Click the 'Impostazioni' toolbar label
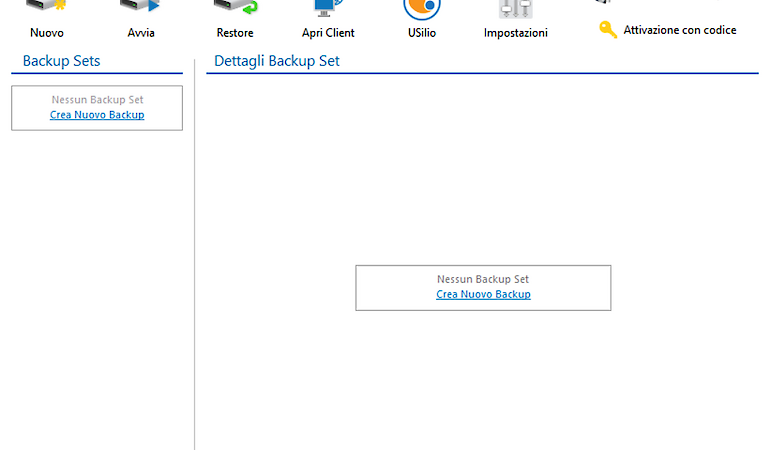Viewport: 770px width, 450px height. (x=515, y=33)
